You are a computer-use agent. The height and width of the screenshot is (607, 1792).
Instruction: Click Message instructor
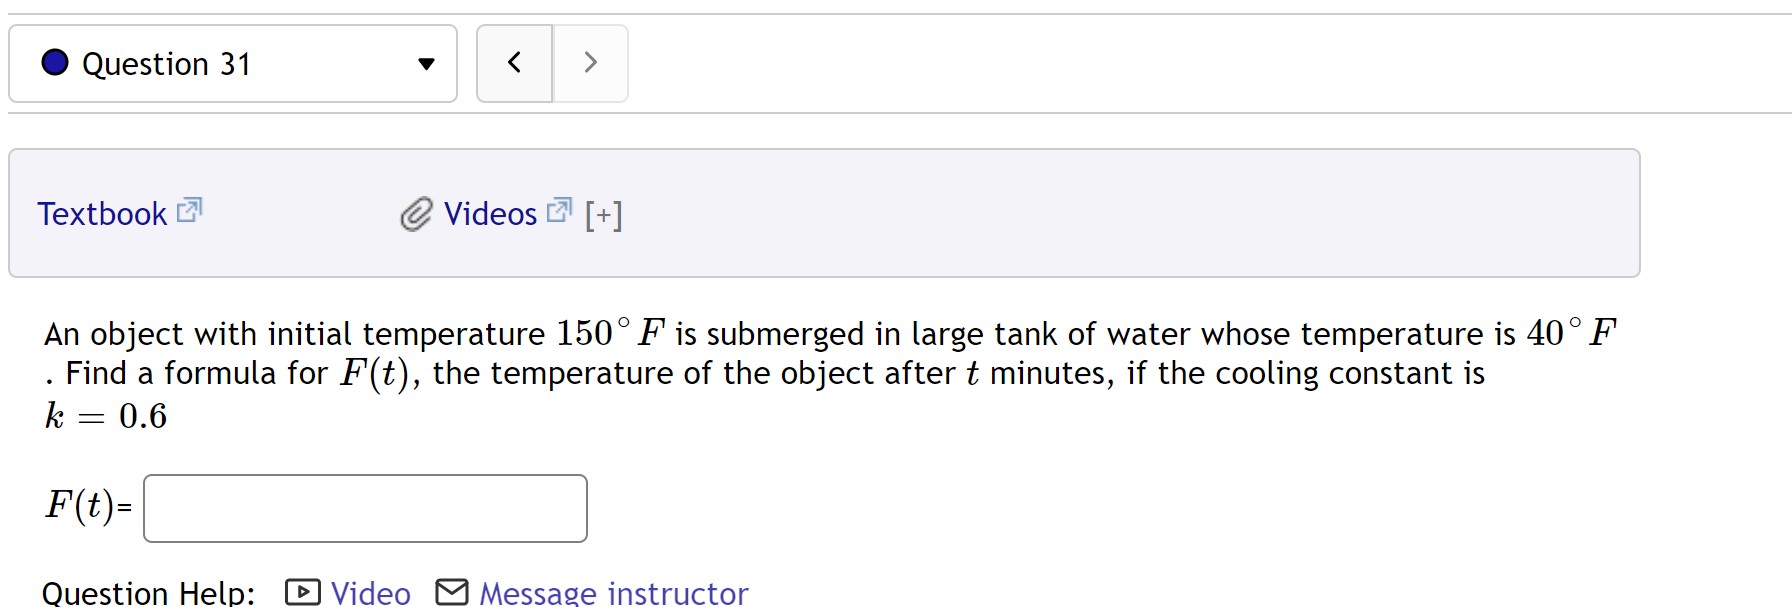[613, 591]
